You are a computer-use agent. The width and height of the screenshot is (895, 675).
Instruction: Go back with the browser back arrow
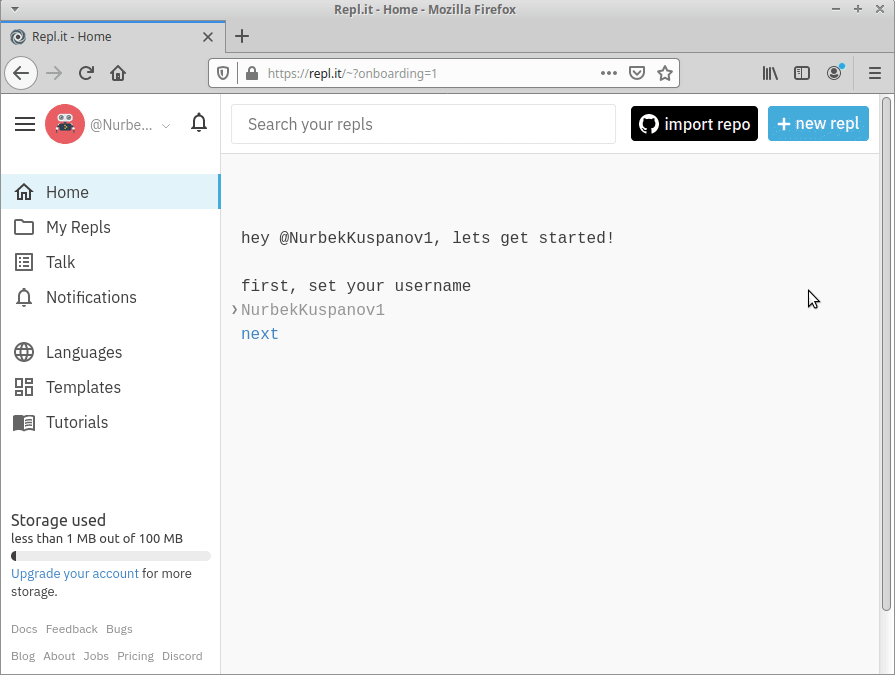pos(21,73)
